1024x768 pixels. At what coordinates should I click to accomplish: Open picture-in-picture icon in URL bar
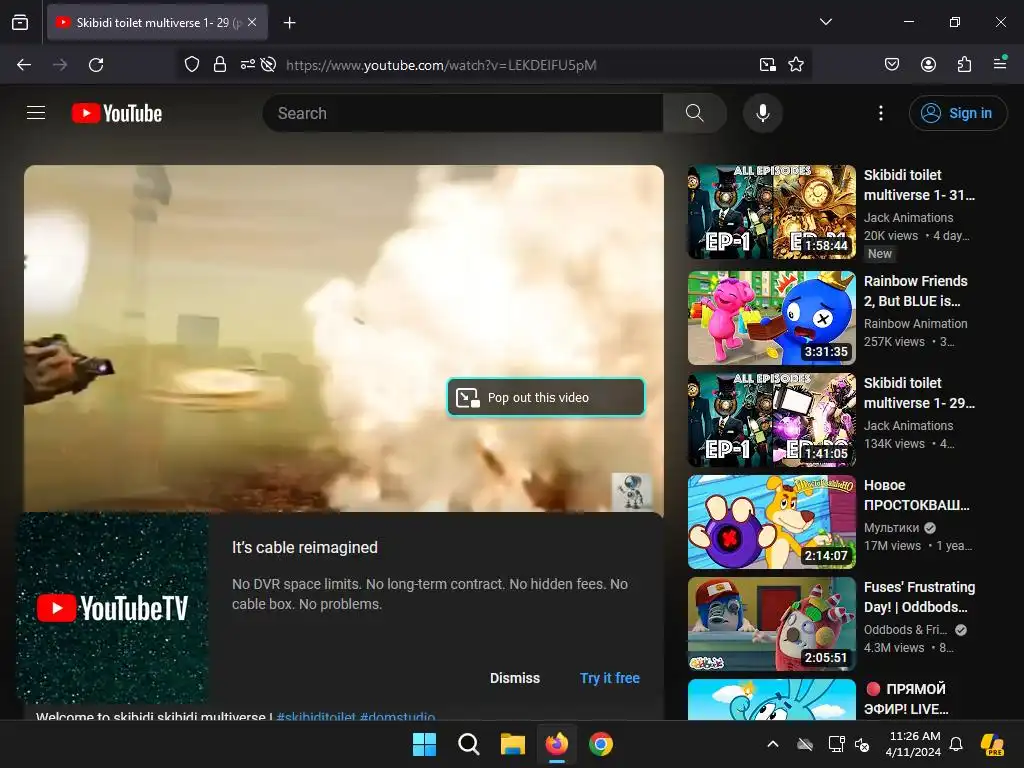point(767,65)
